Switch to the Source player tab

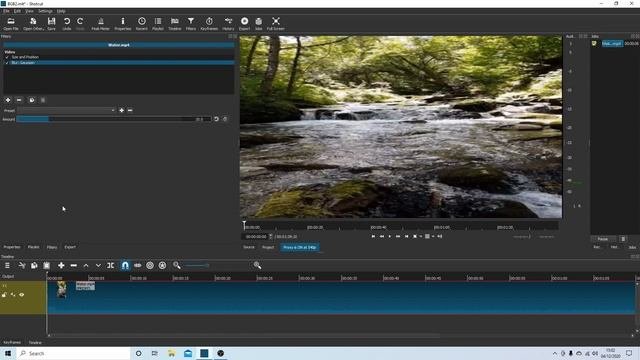coord(249,247)
